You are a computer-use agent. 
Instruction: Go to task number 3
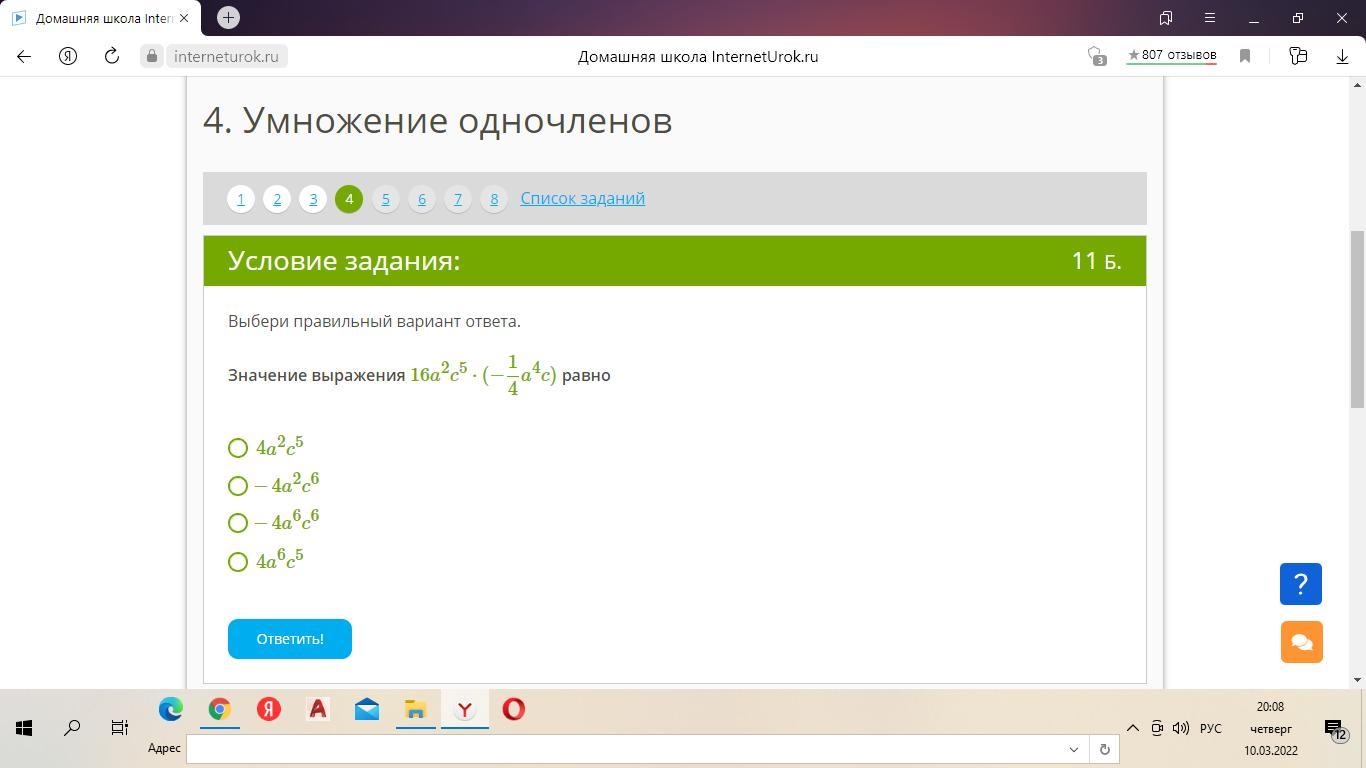tap(313, 198)
